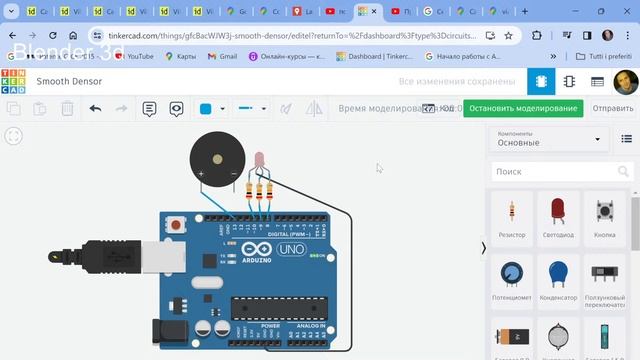Open the circuit view tab
Image resolution: width=640 pixels, height=360 pixels.
pos(541,81)
